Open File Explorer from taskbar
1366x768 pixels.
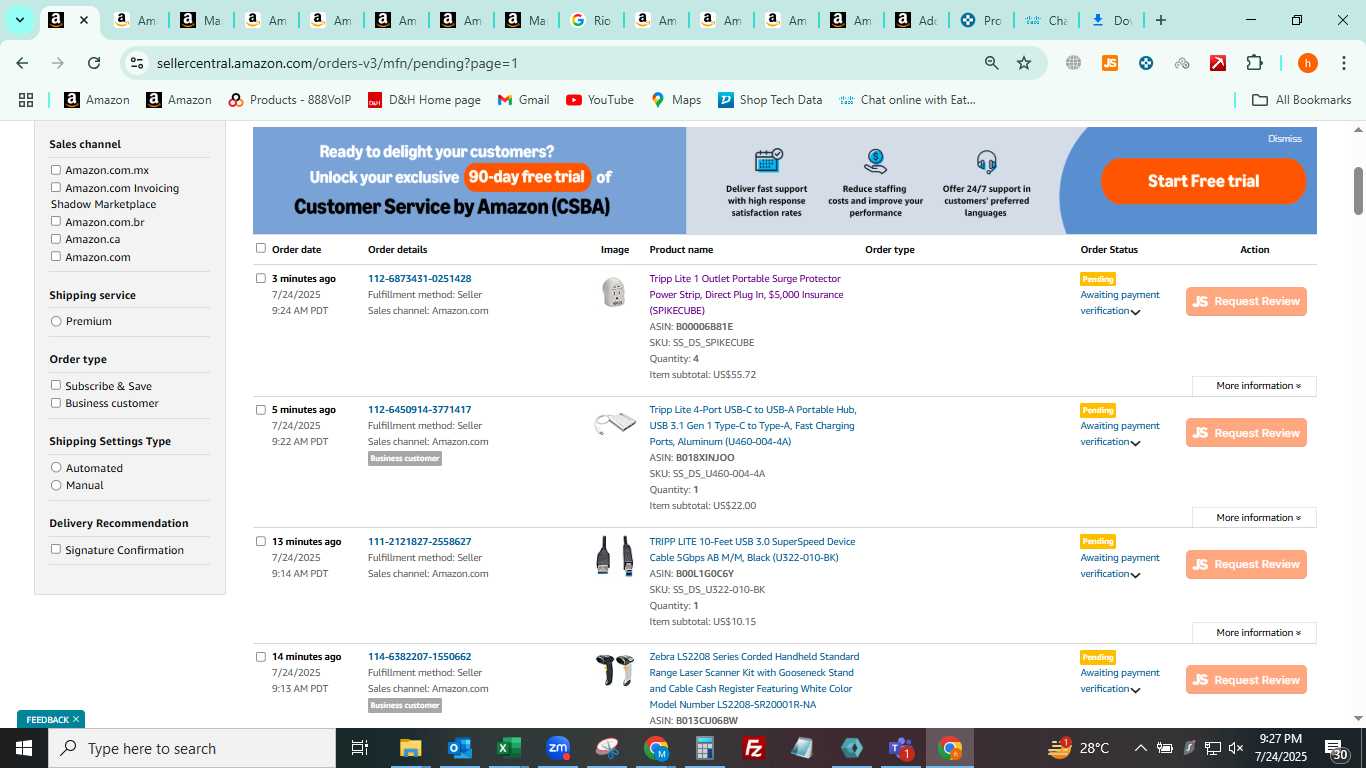click(410, 748)
